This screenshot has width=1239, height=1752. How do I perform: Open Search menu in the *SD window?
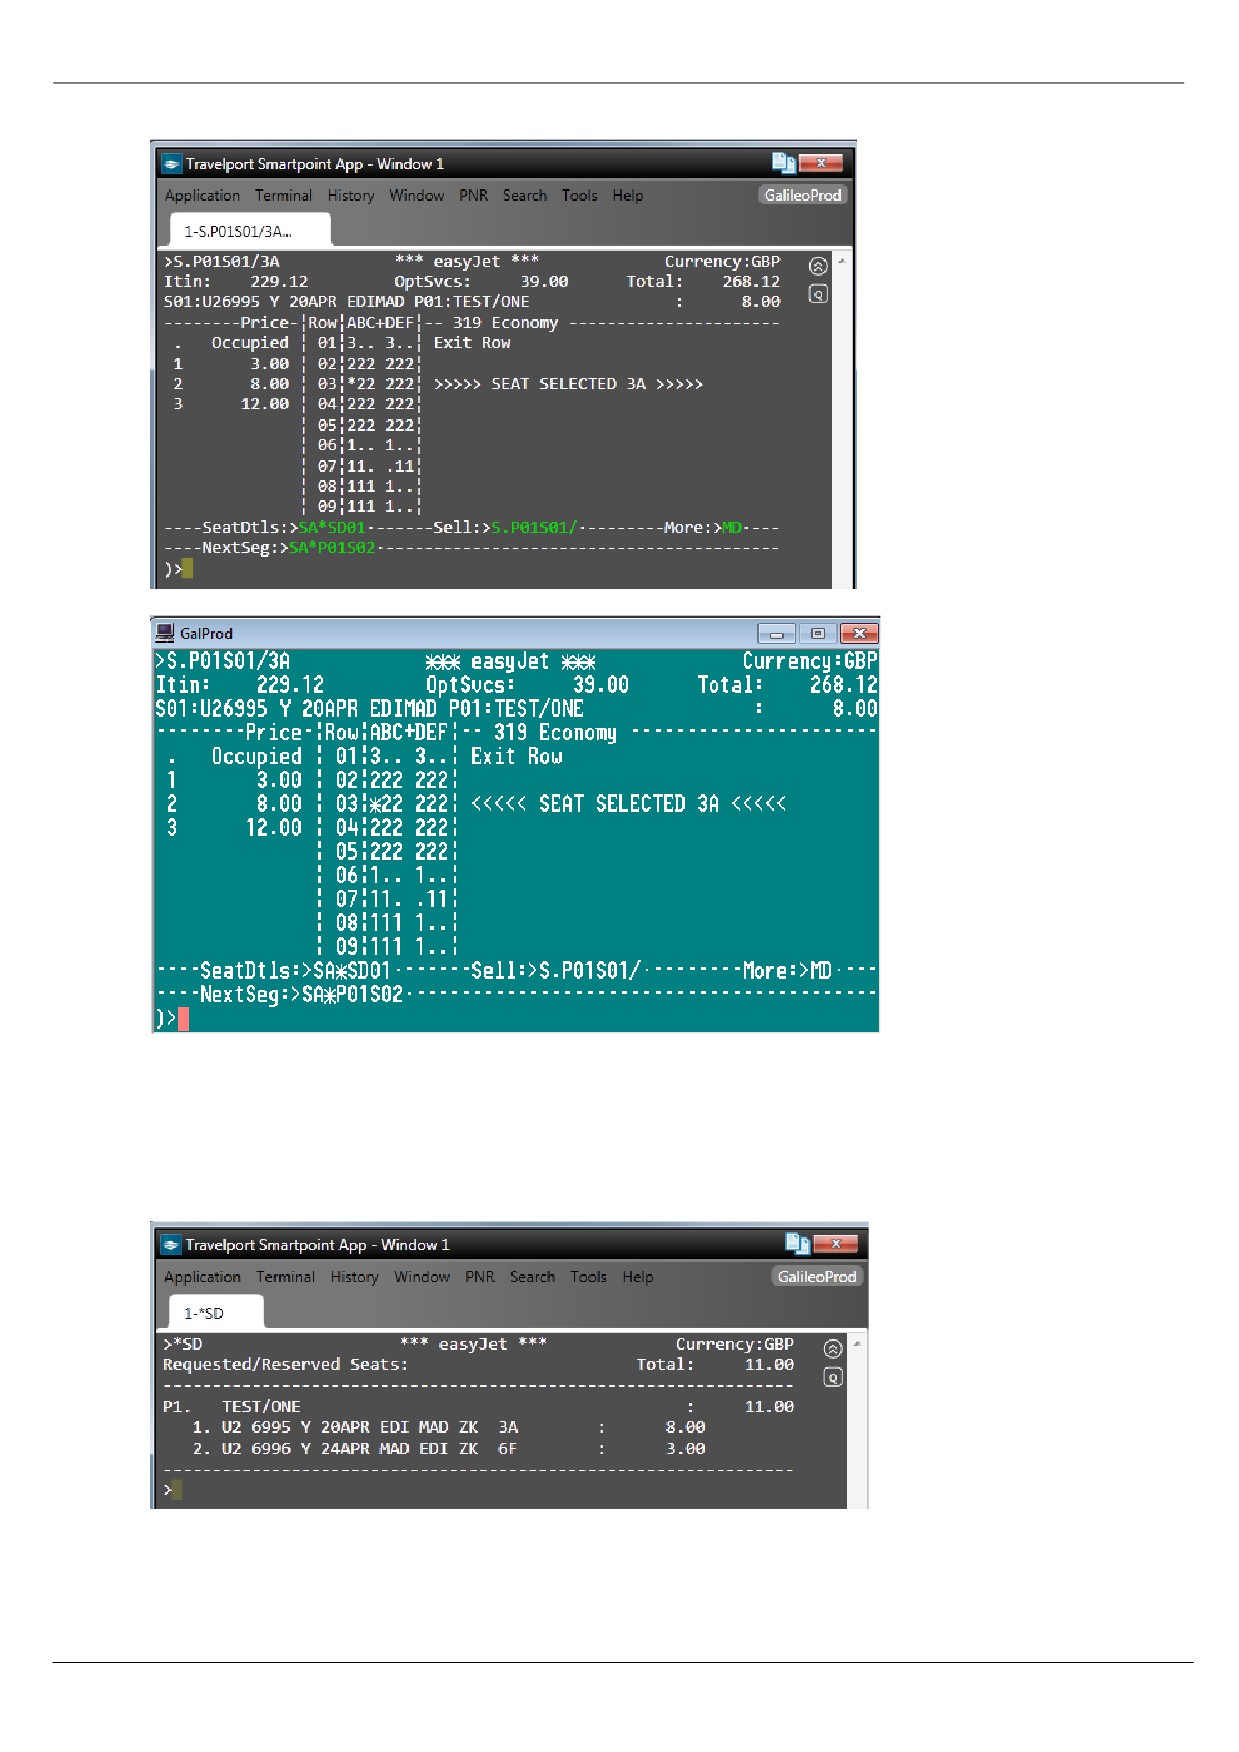point(532,1277)
